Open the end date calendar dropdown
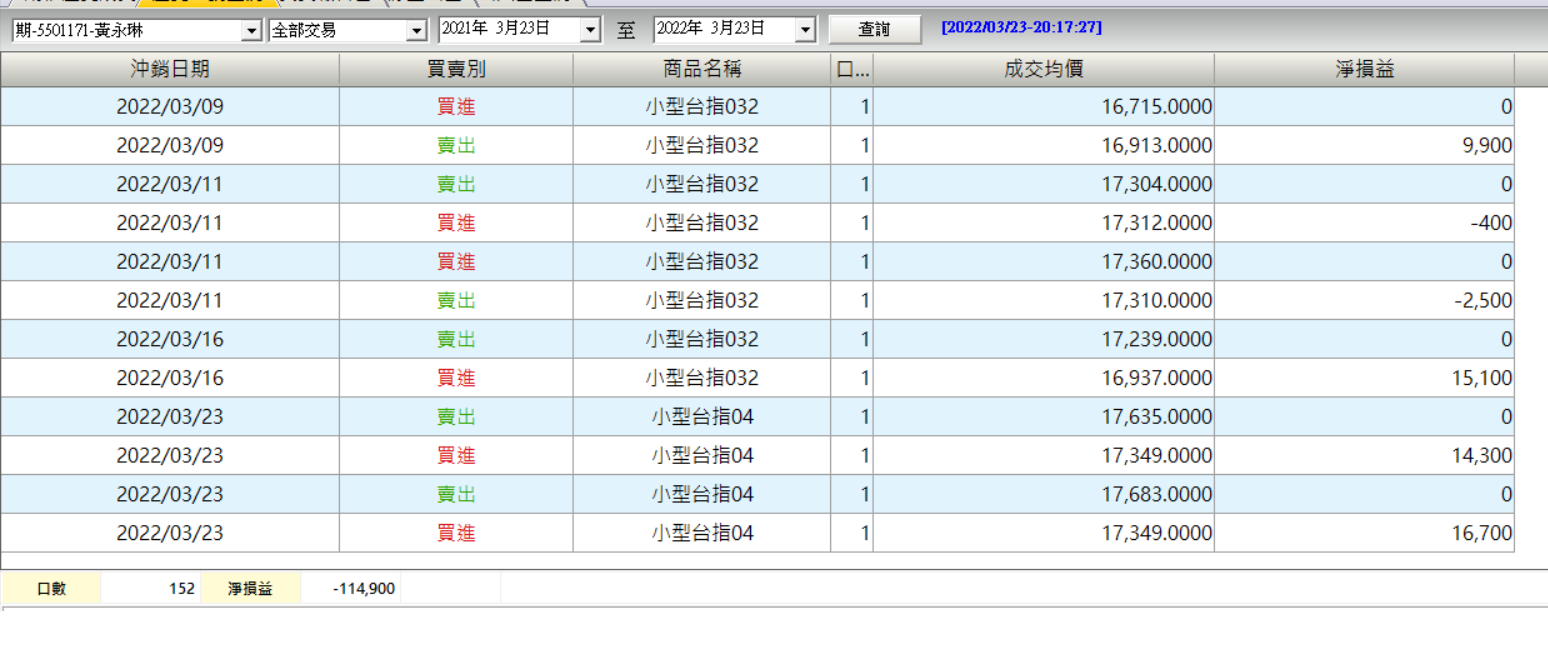 point(806,31)
